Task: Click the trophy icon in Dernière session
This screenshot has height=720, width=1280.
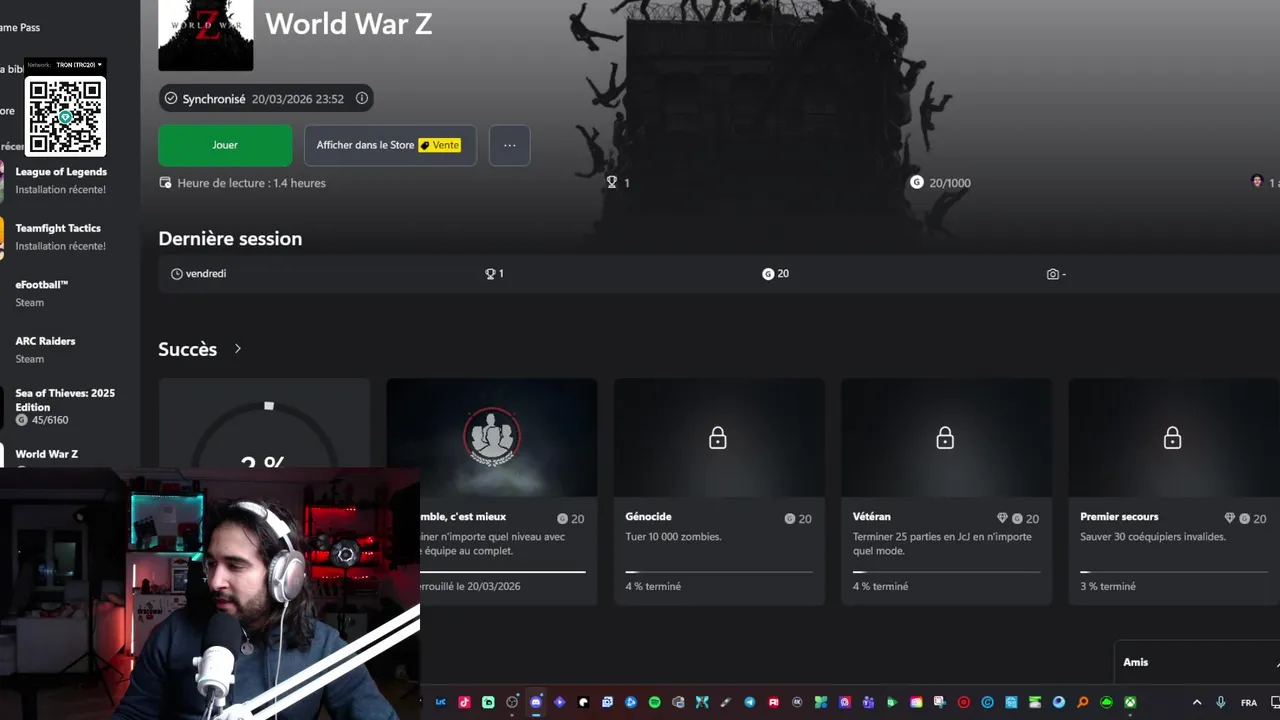Action: click(490, 274)
